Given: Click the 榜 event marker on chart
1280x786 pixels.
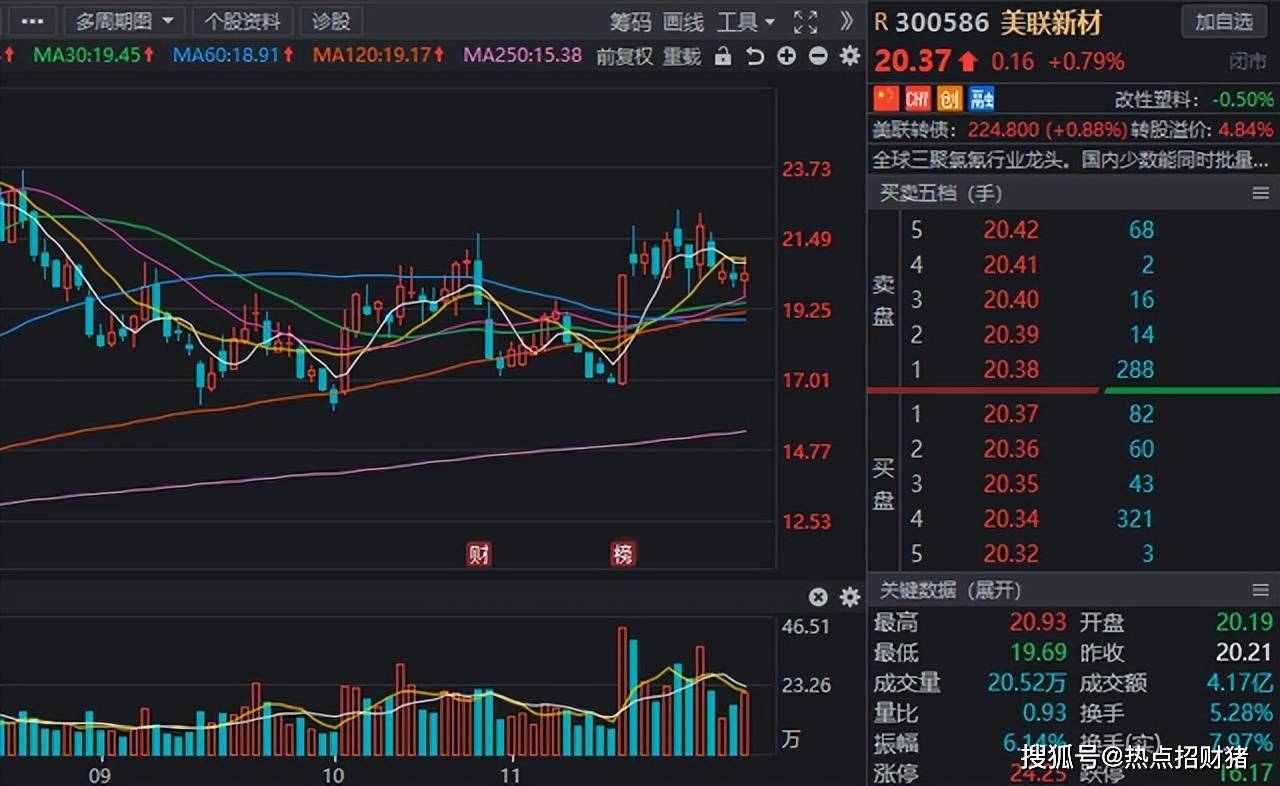Looking at the screenshot, I should 623,554.
